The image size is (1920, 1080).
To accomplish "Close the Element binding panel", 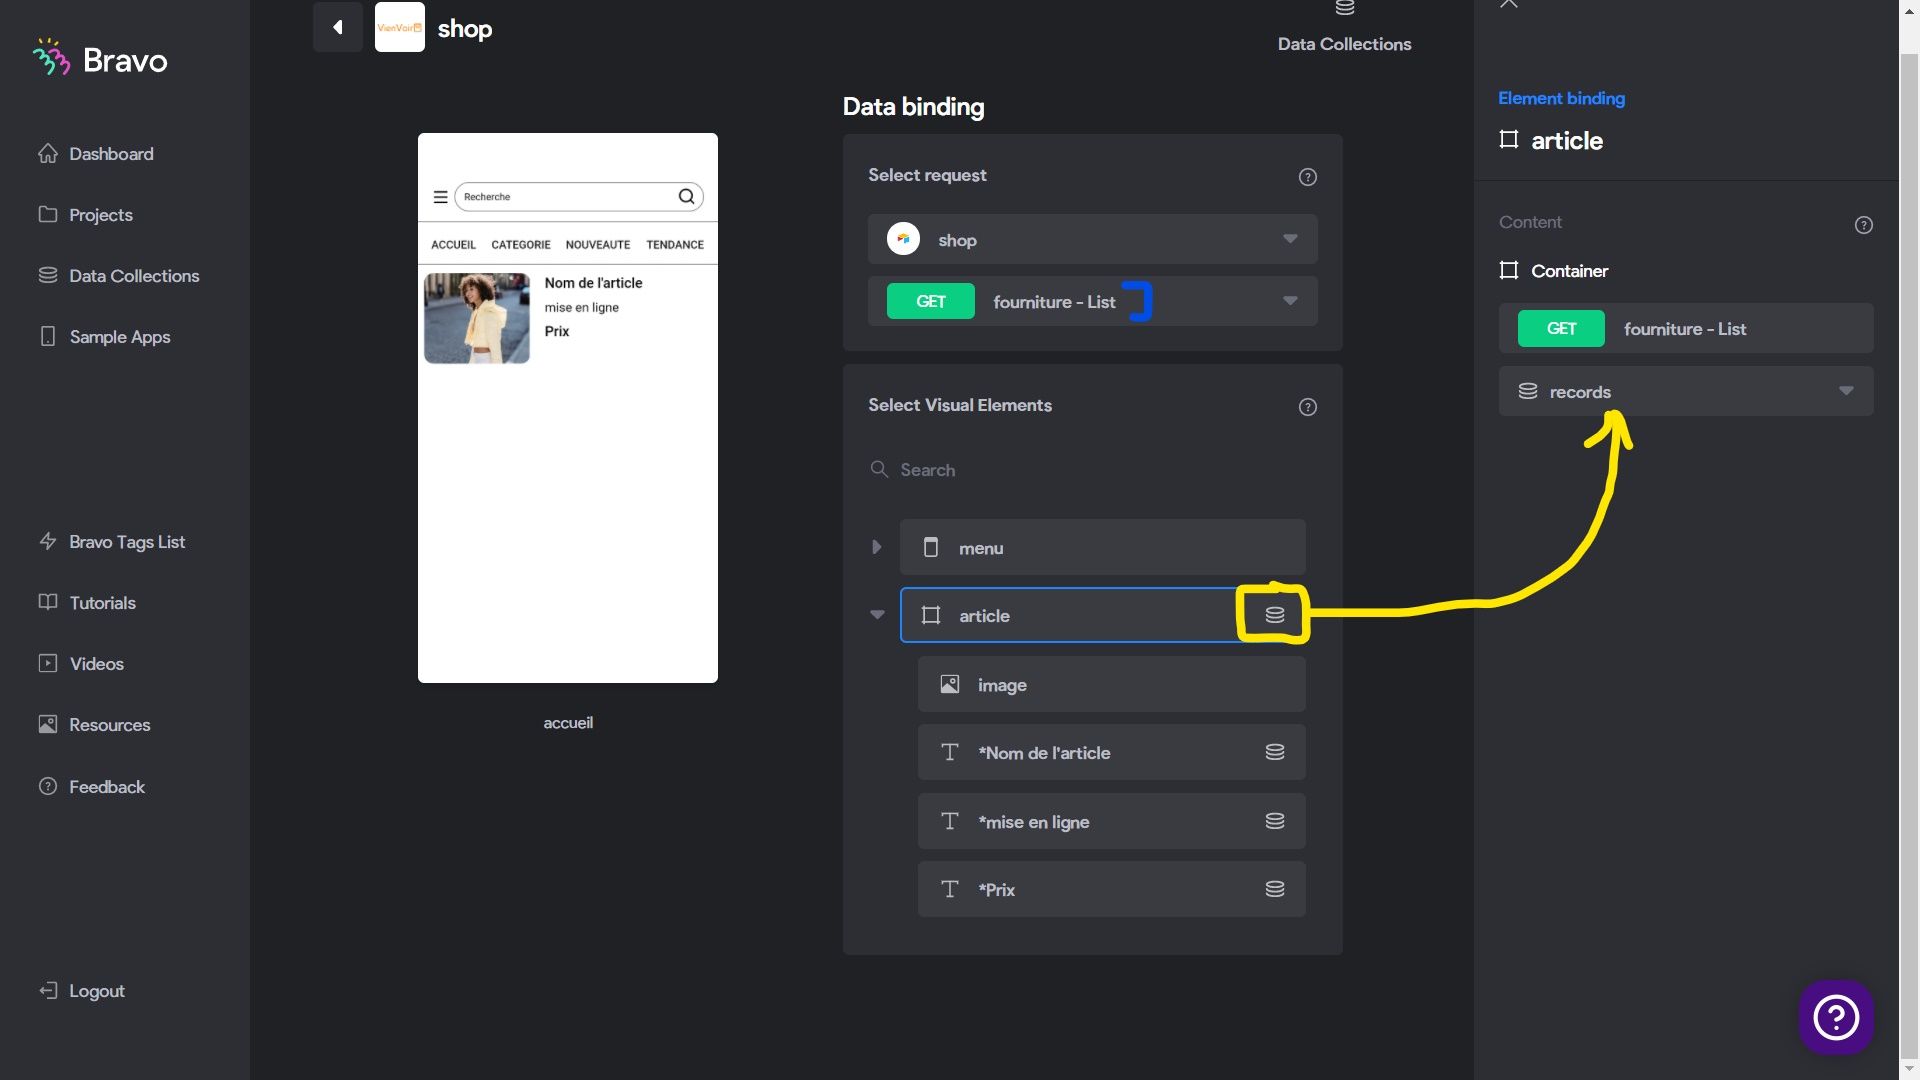I will (x=1509, y=4).
